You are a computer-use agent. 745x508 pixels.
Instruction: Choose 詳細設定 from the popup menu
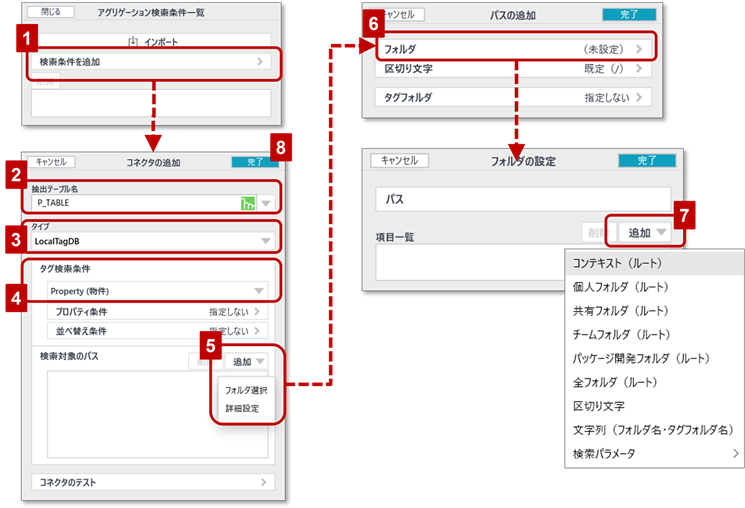point(242,408)
